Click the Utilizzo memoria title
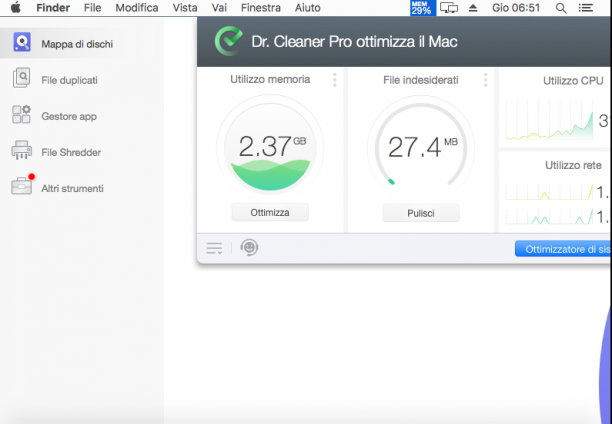Viewport: 612px width, 424px height. pos(270,79)
